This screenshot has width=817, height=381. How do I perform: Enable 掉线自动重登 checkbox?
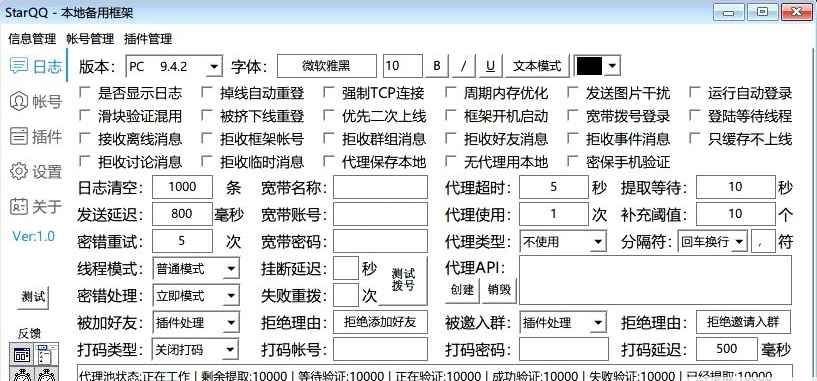[206, 93]
